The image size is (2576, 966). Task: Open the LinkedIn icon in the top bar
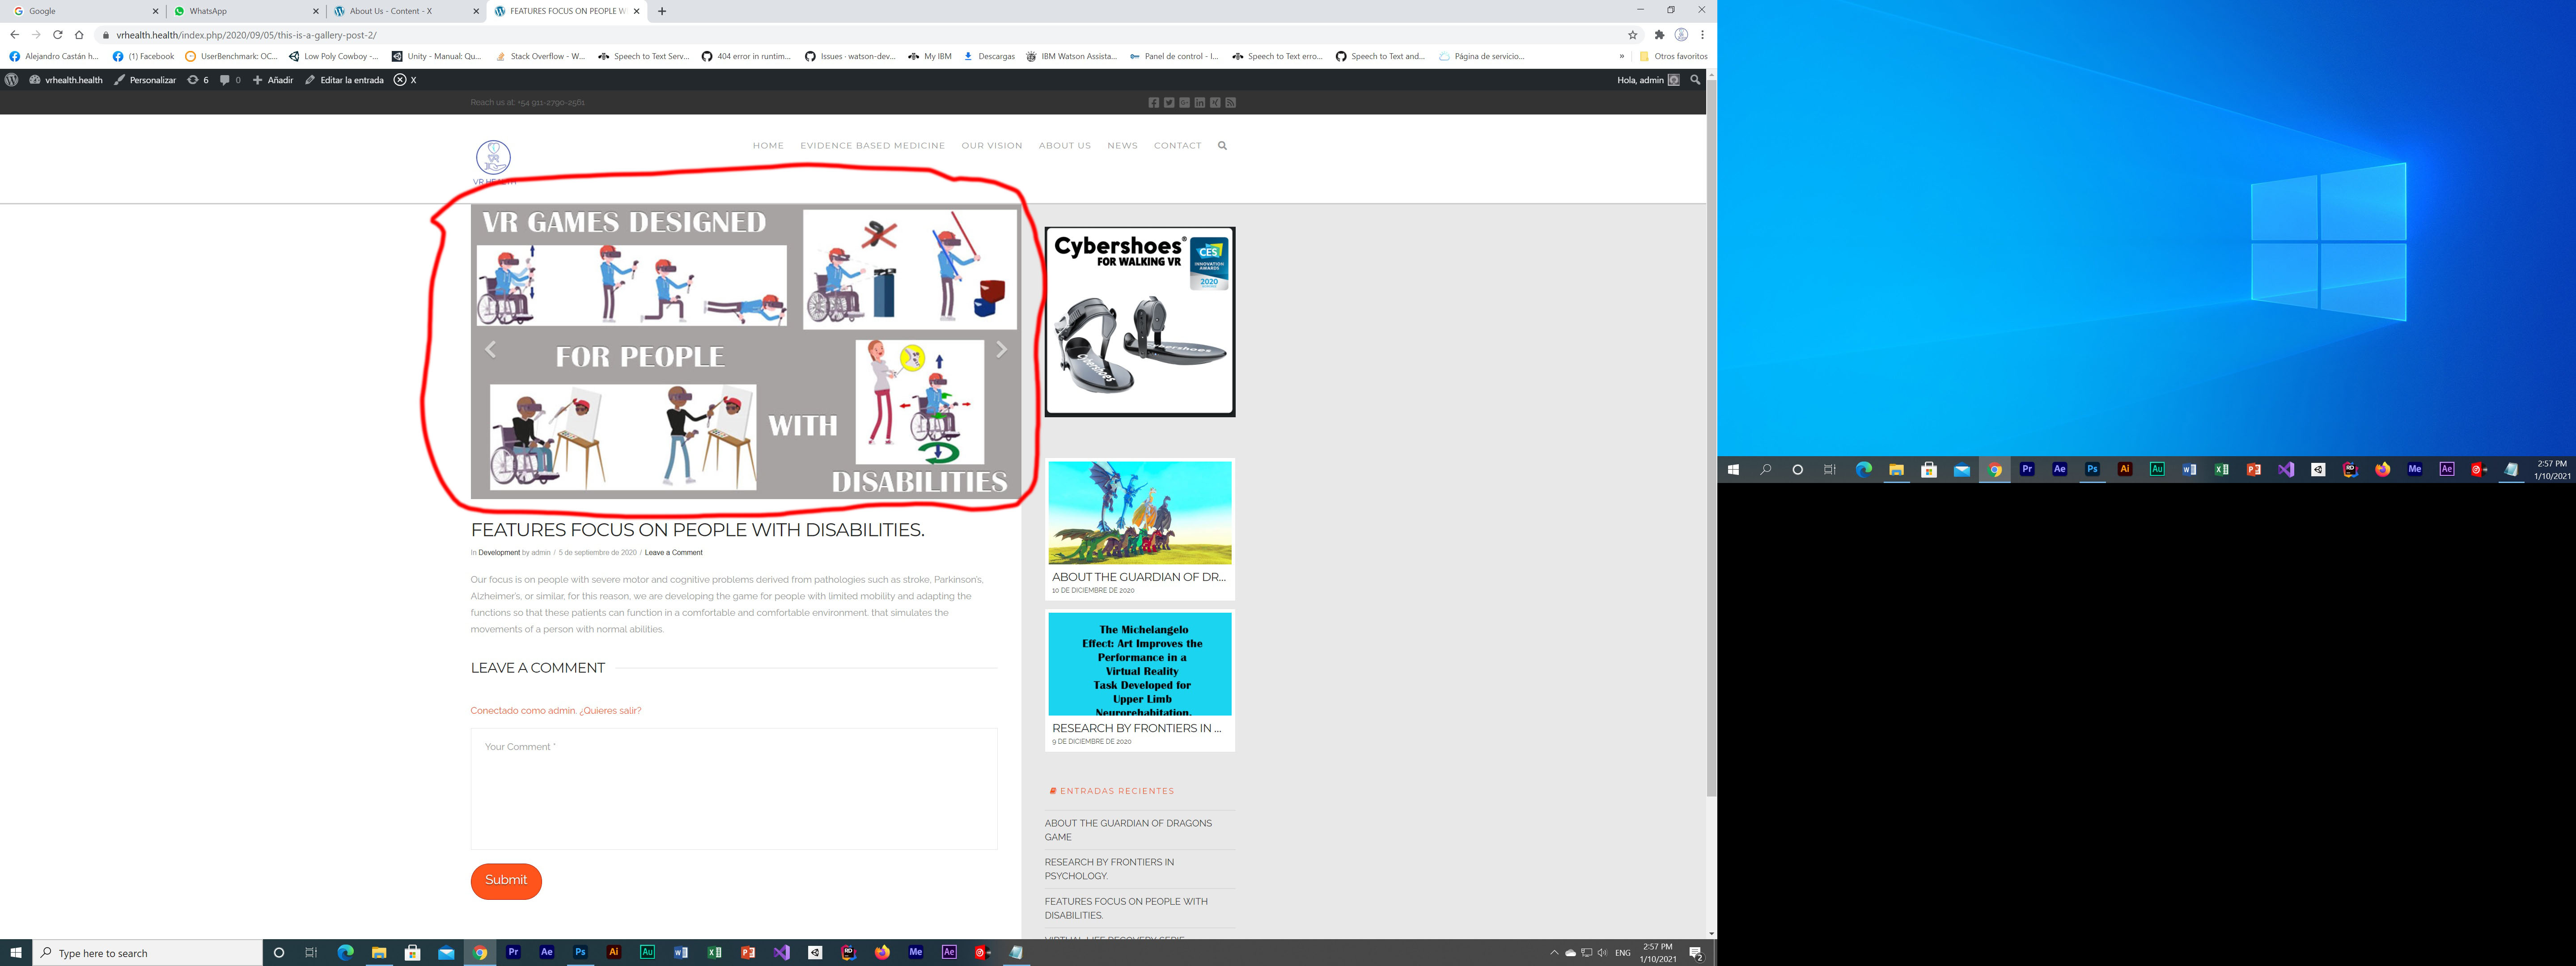(1200, 103)
